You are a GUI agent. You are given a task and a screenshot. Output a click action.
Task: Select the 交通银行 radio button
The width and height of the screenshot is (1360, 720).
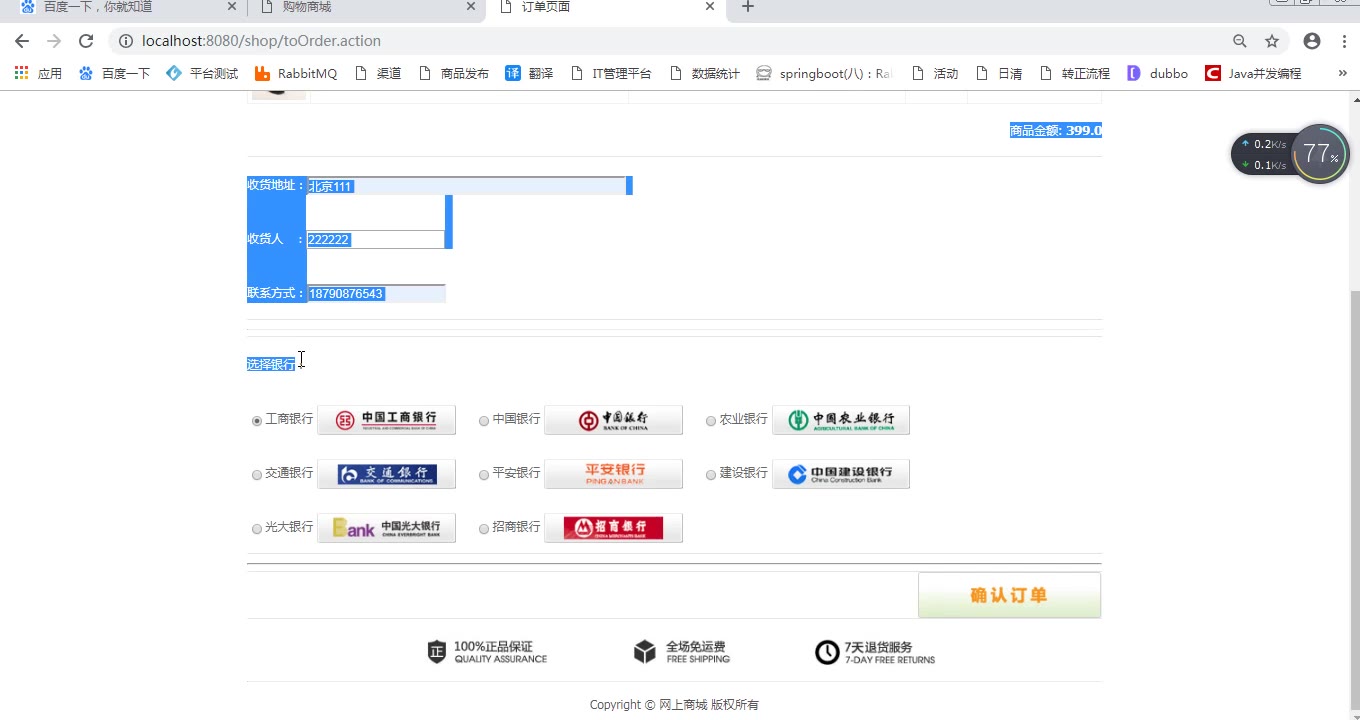tap(257, 475)
